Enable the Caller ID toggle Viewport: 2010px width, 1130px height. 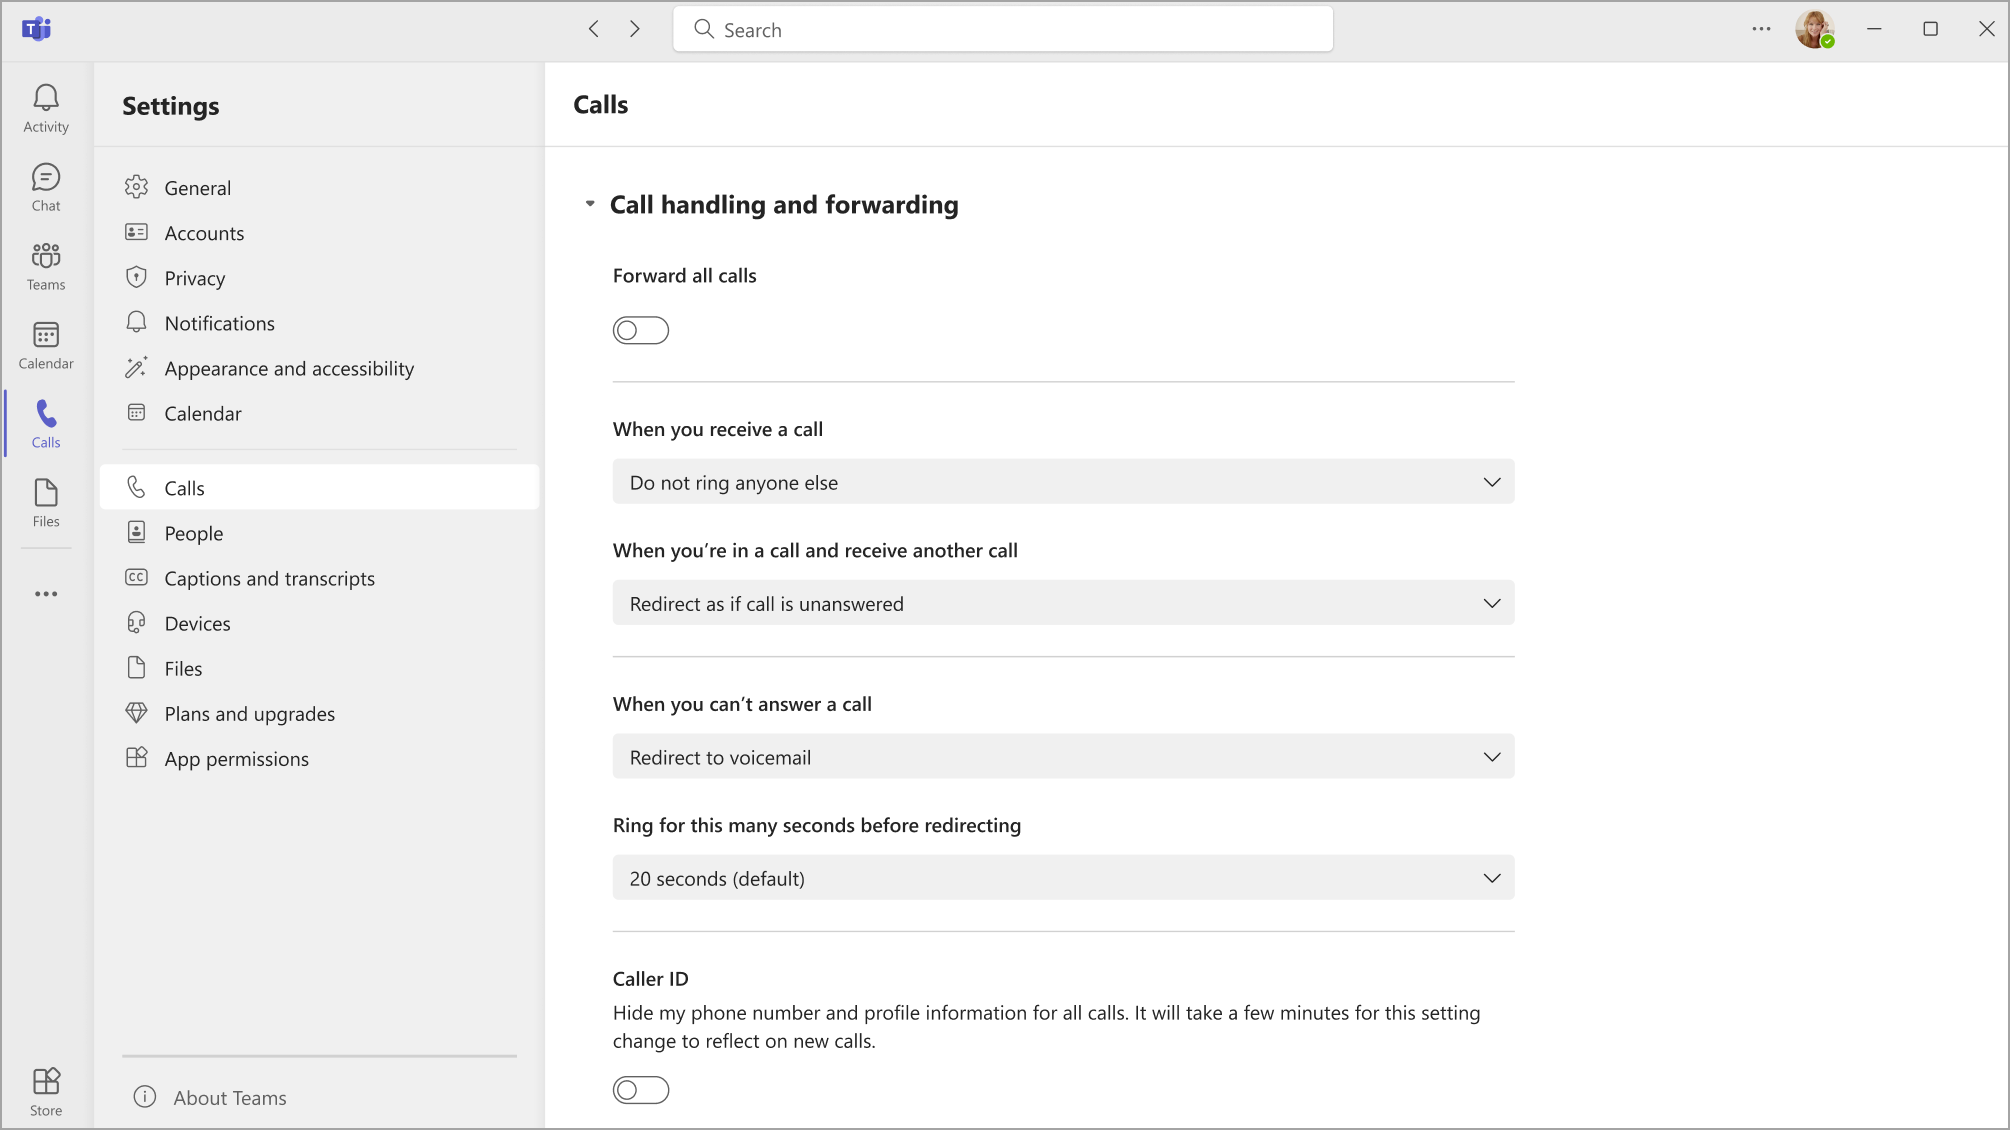pyautogui.click(x=639, y=1090)
